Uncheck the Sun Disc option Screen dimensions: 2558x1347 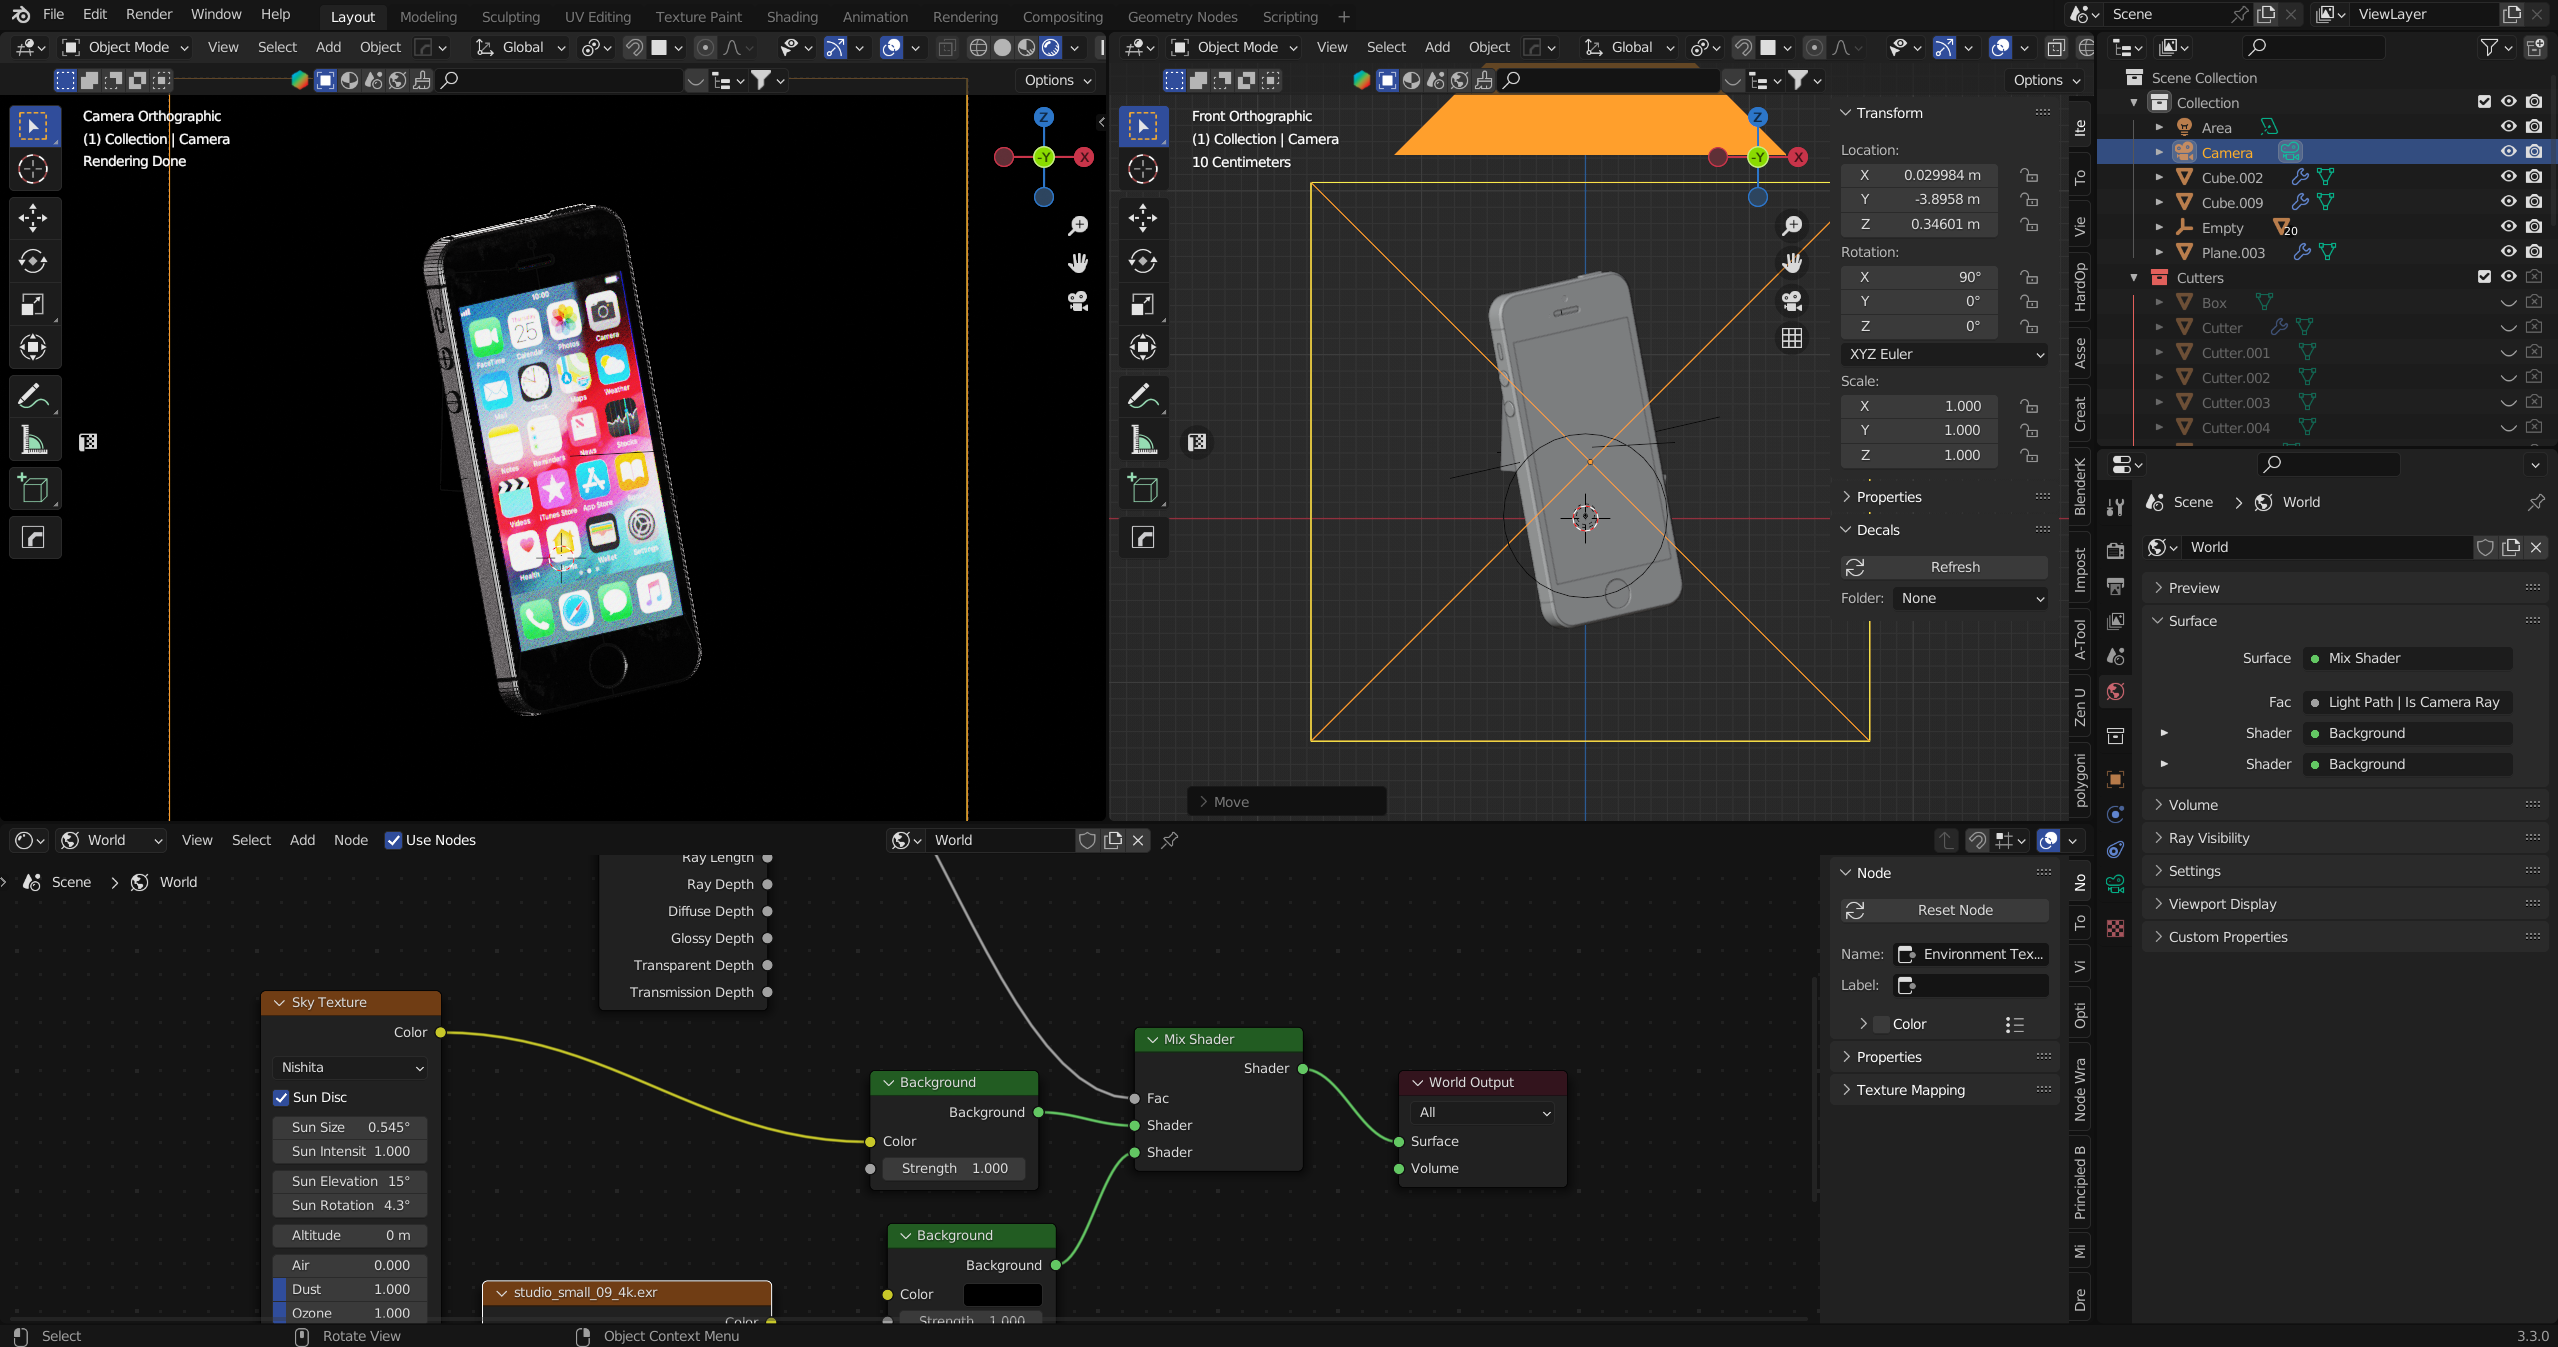282,1097
